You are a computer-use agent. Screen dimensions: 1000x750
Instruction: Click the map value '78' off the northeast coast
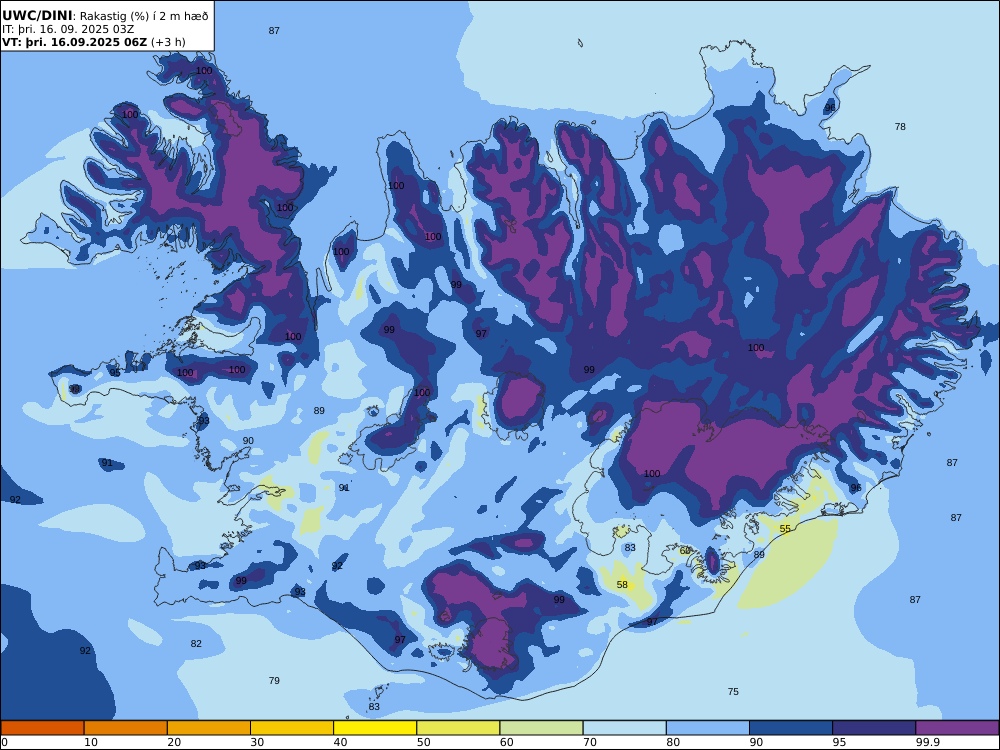900,126
